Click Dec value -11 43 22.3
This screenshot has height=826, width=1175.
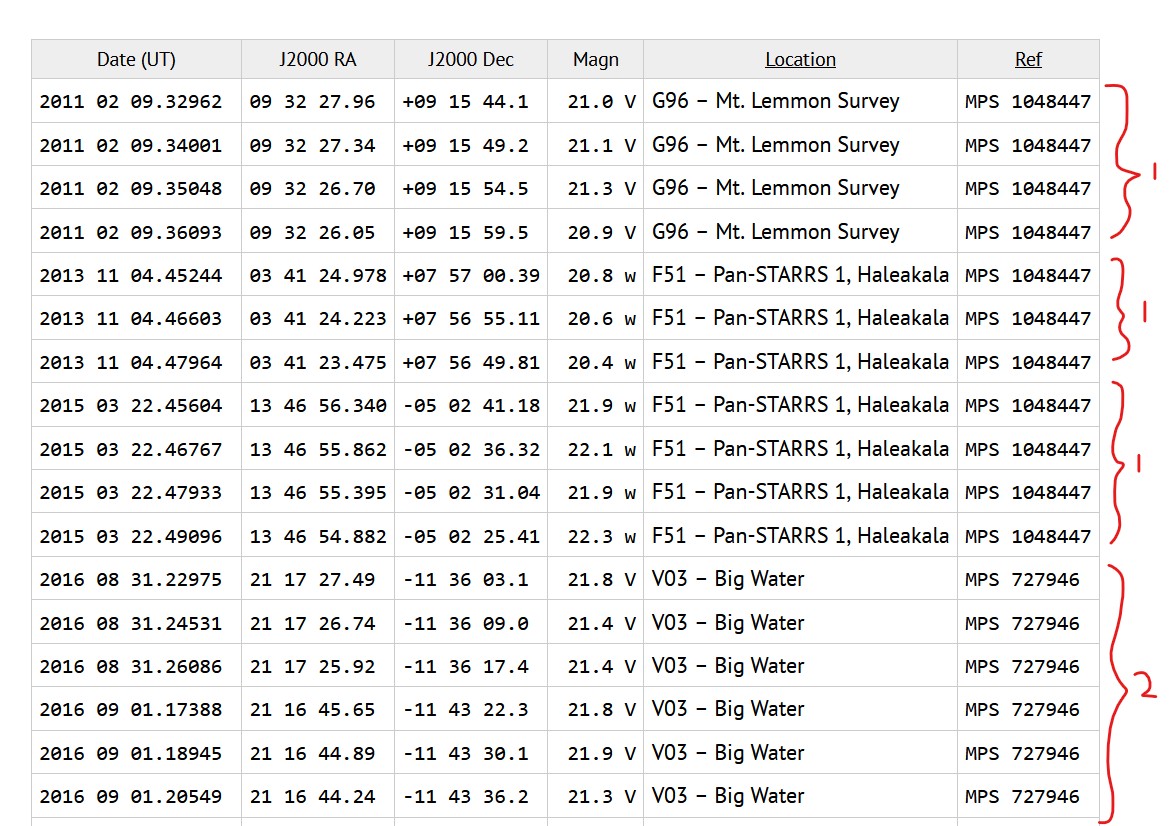(x=465, y=710)
